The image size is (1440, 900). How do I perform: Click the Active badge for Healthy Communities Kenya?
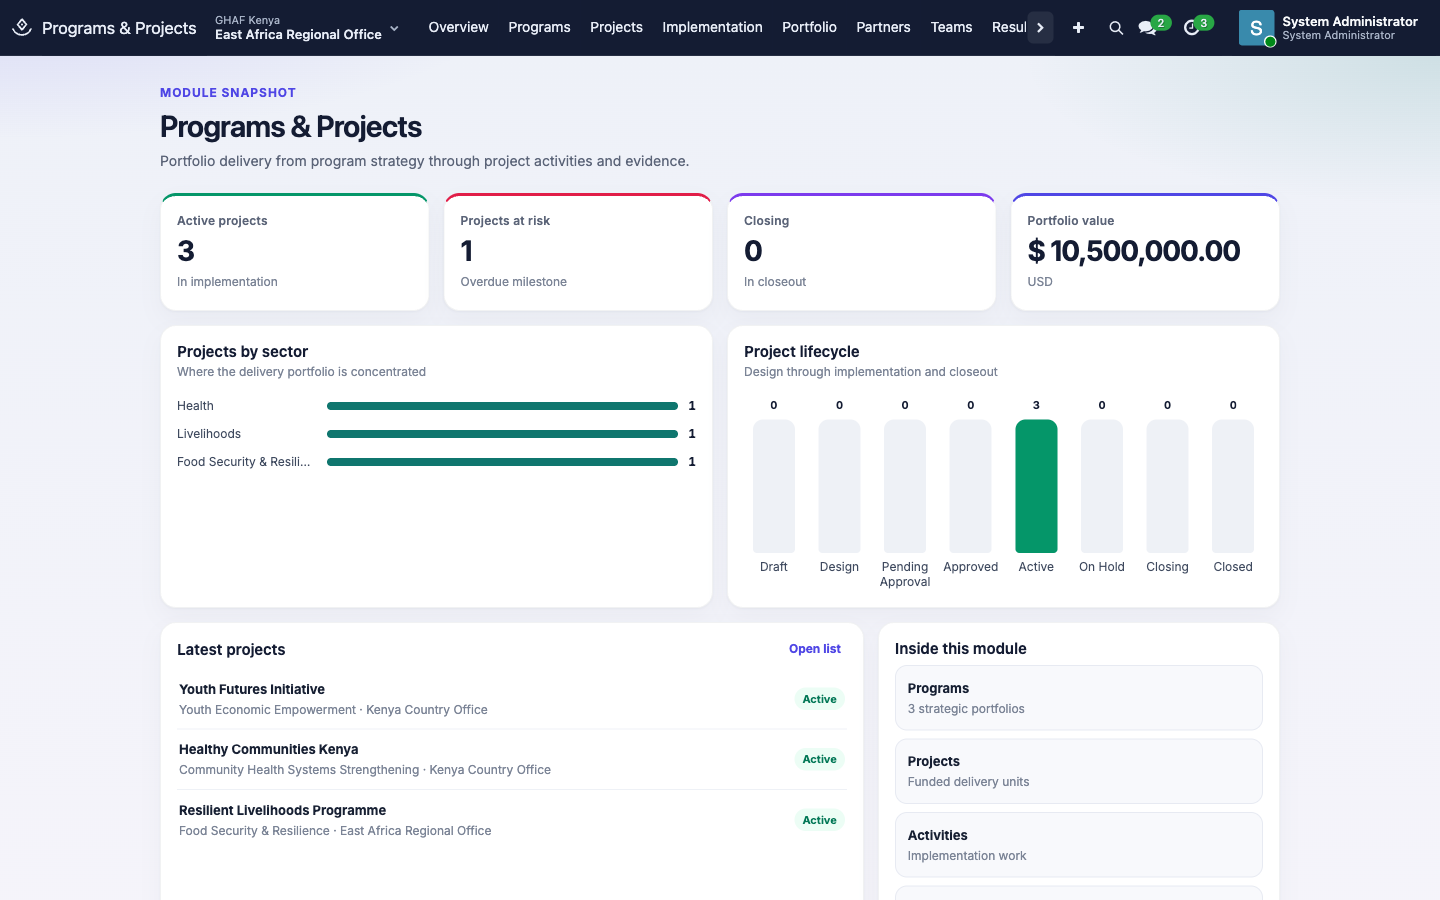pyautogui.click(x=820, y=759)
